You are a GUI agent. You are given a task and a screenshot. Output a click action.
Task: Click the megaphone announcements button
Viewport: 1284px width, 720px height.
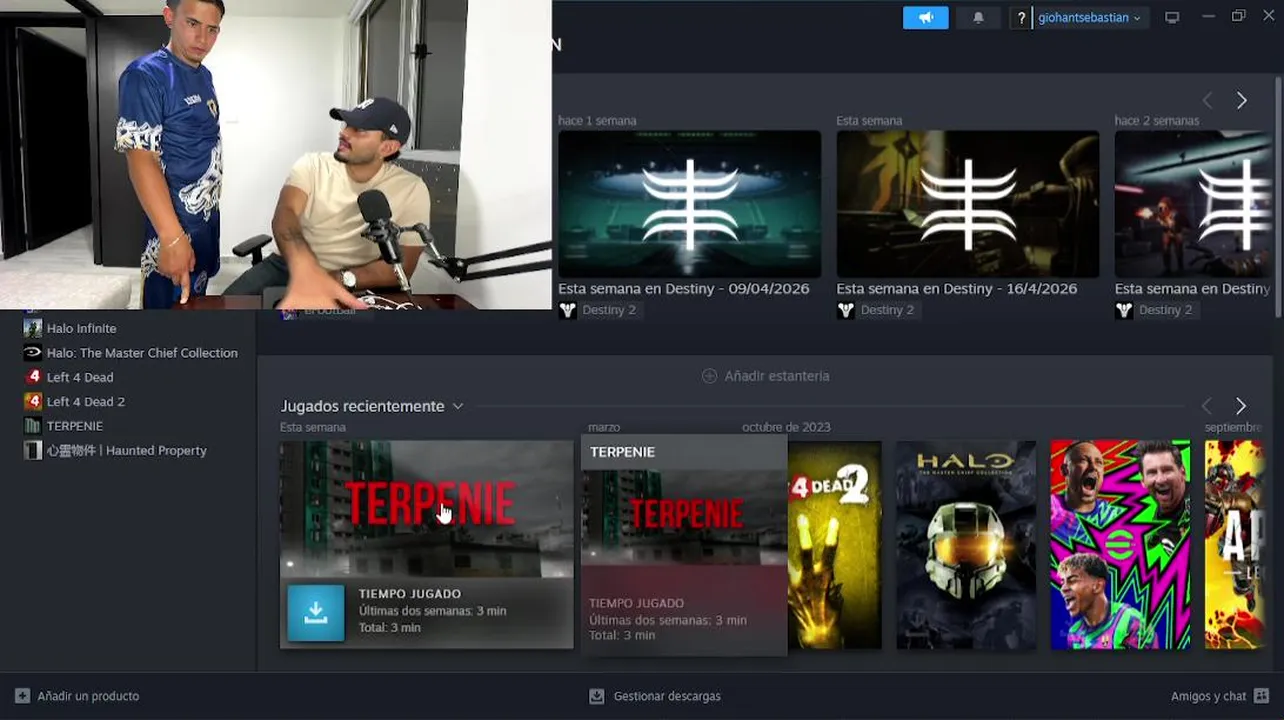tap(925, 17)
